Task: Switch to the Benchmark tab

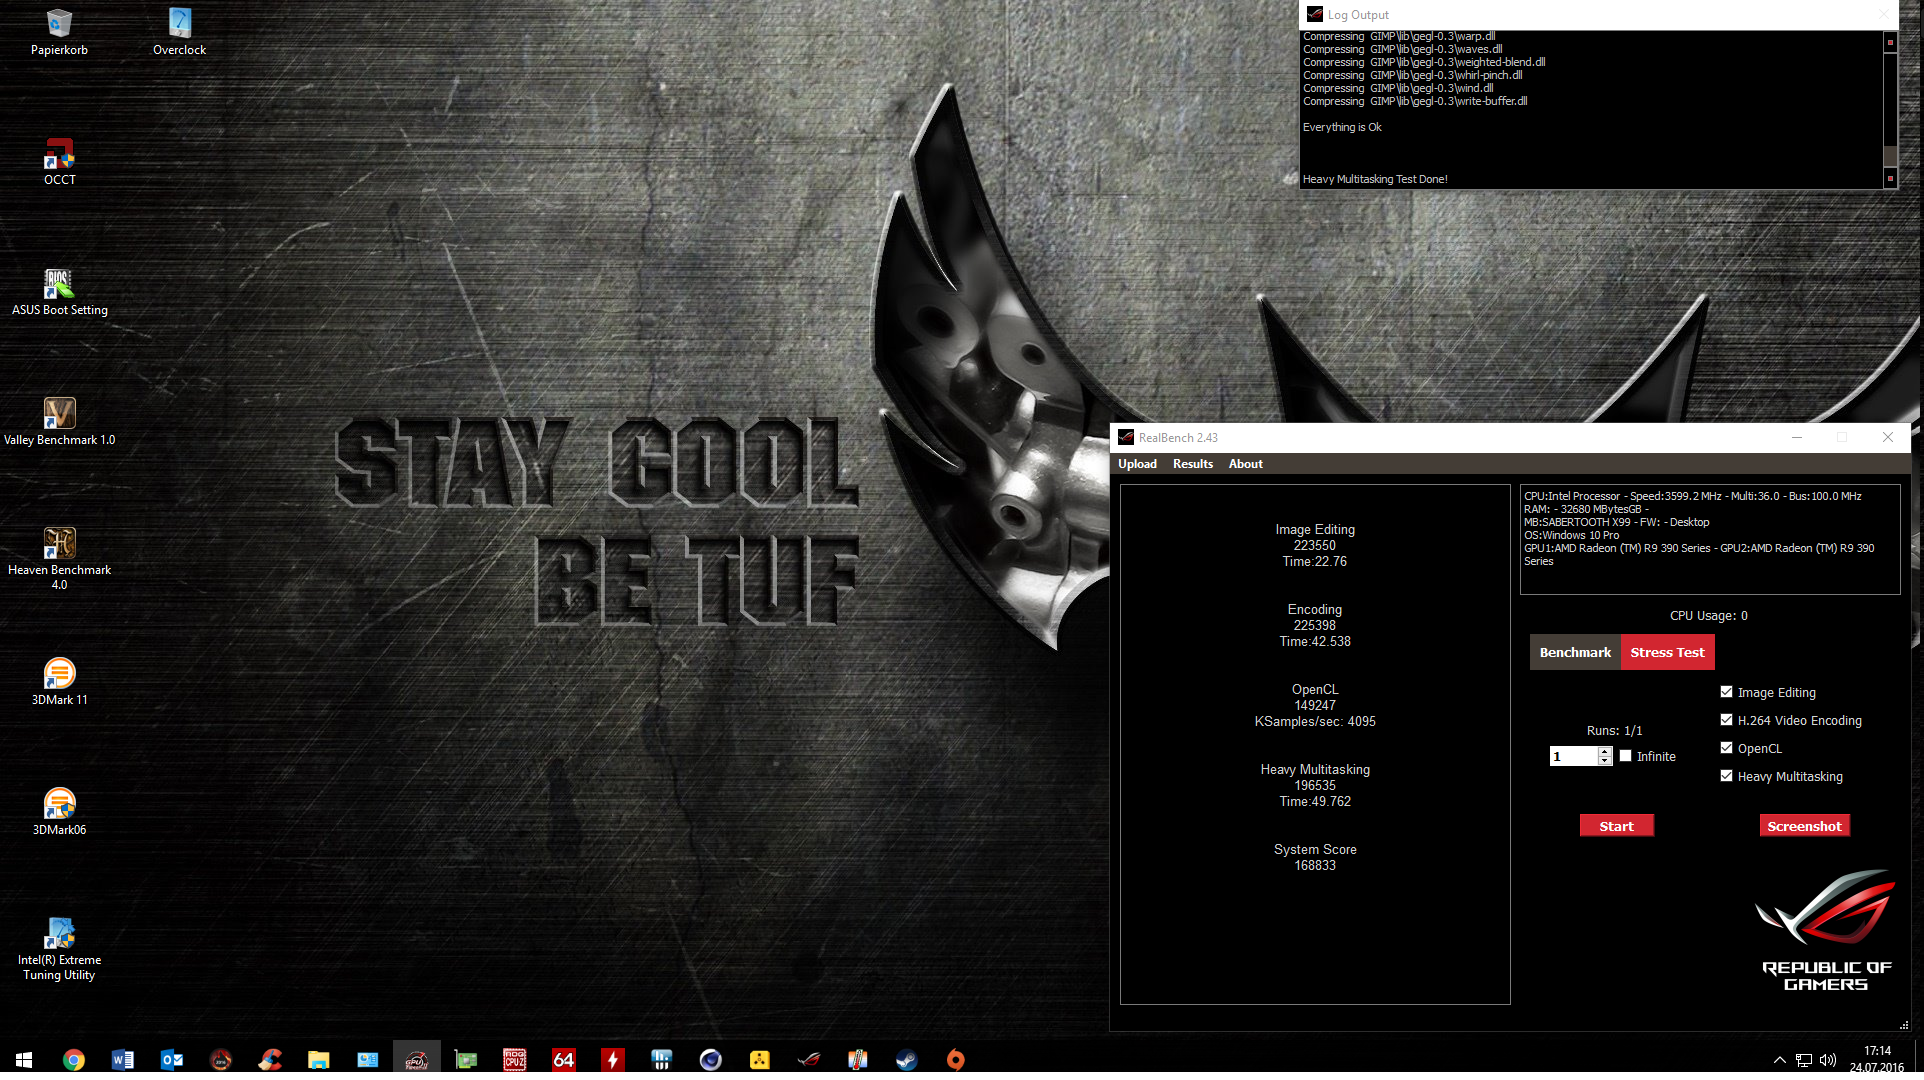Action: point(1575,652)
